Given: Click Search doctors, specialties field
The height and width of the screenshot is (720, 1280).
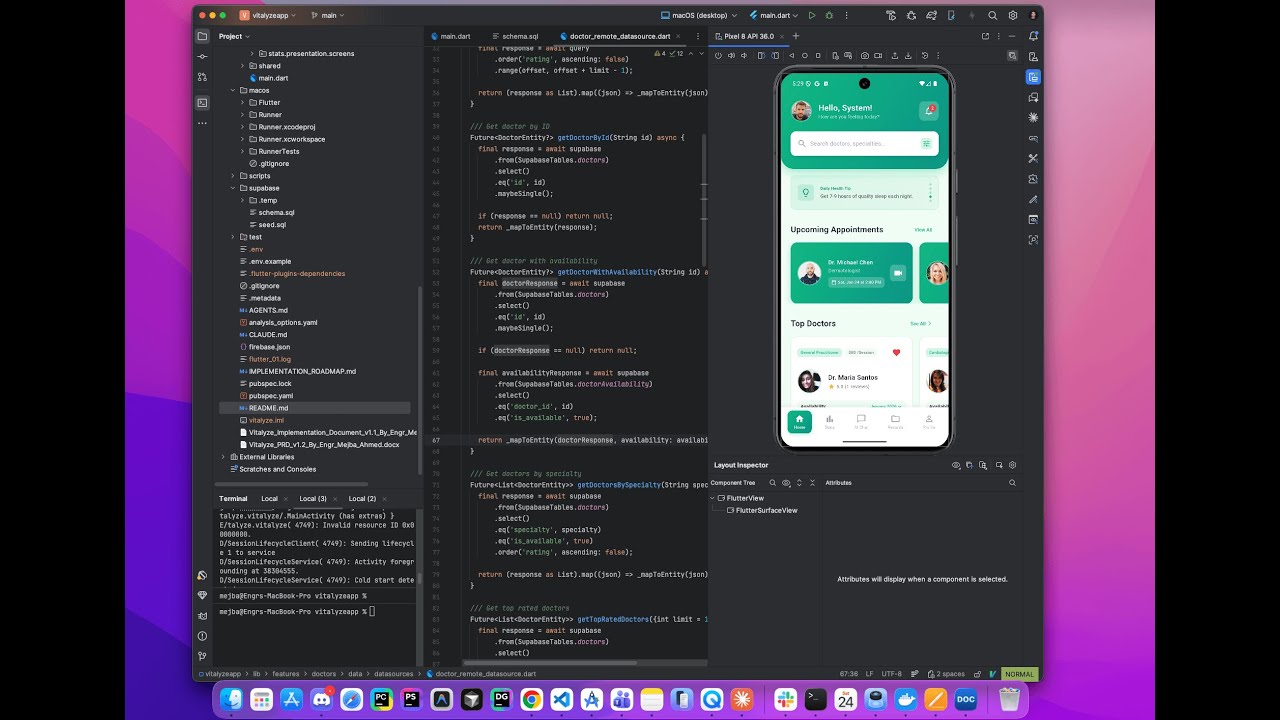Looking at the screenshot, I should pyautogui.click(x=864, y=143).
